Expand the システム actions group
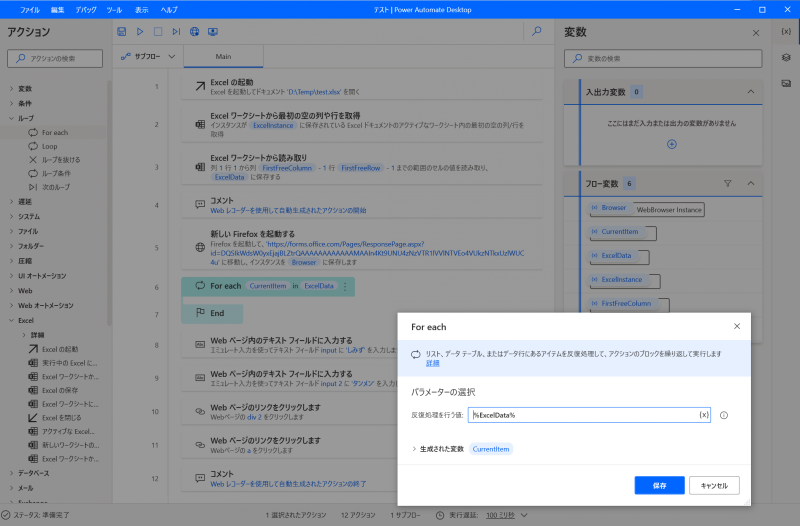 (11, 216)
